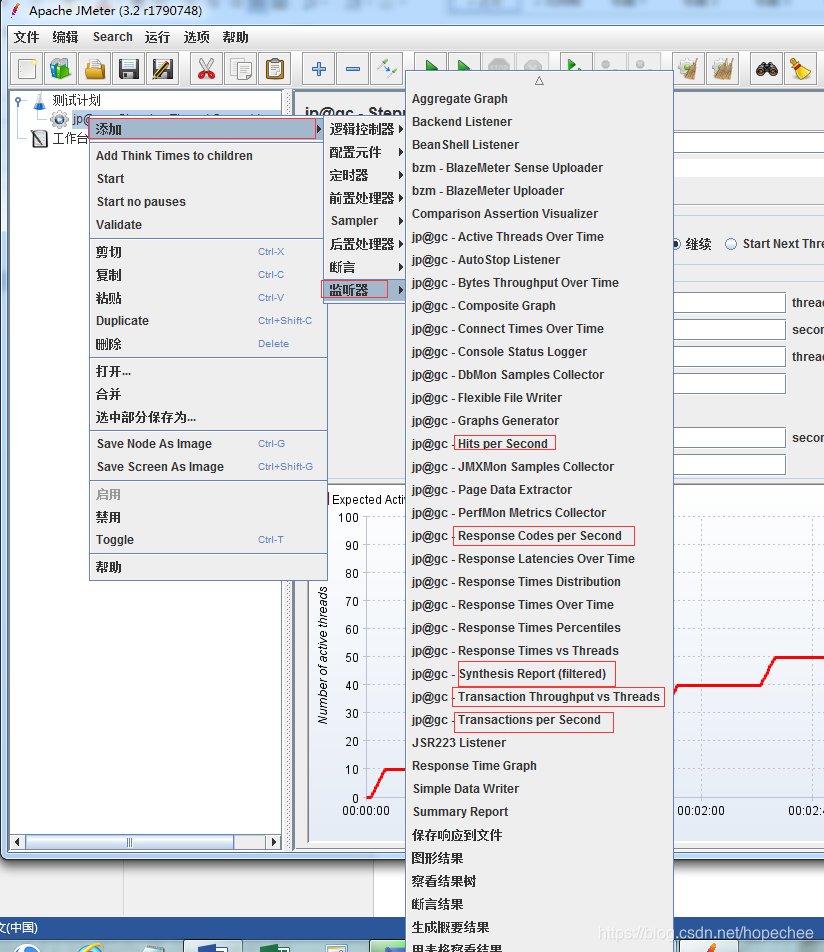Select the 测试计划 tree node
The height and width of the screenshot is (952, 824).
pos(77,100)
